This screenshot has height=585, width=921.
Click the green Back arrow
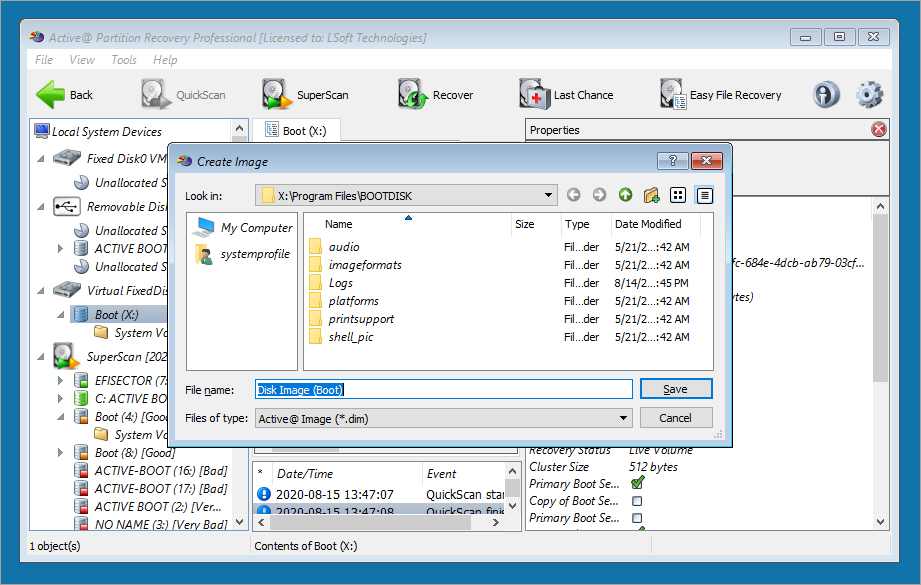pyautogui.click(x=51, y=95)
